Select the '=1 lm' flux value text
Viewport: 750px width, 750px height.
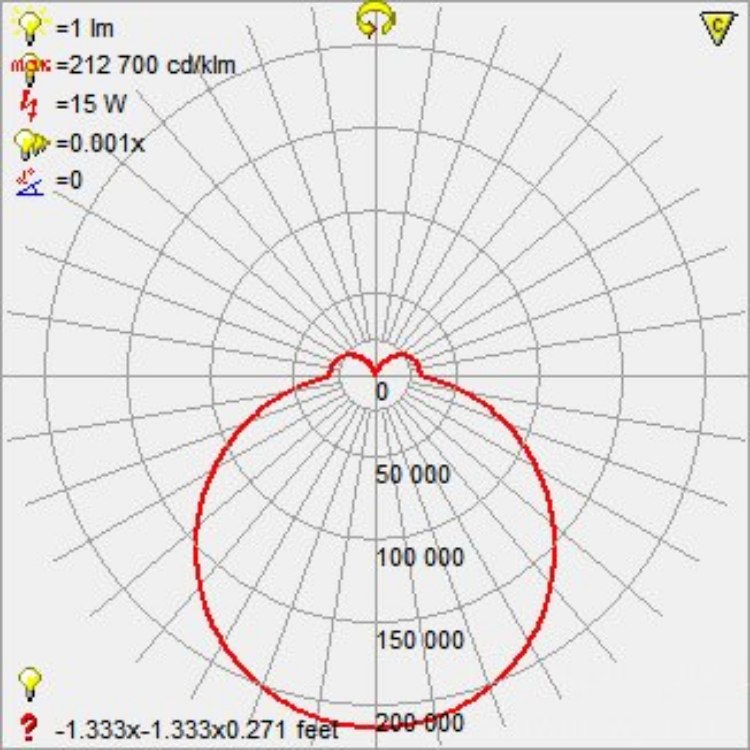point(85,28)
